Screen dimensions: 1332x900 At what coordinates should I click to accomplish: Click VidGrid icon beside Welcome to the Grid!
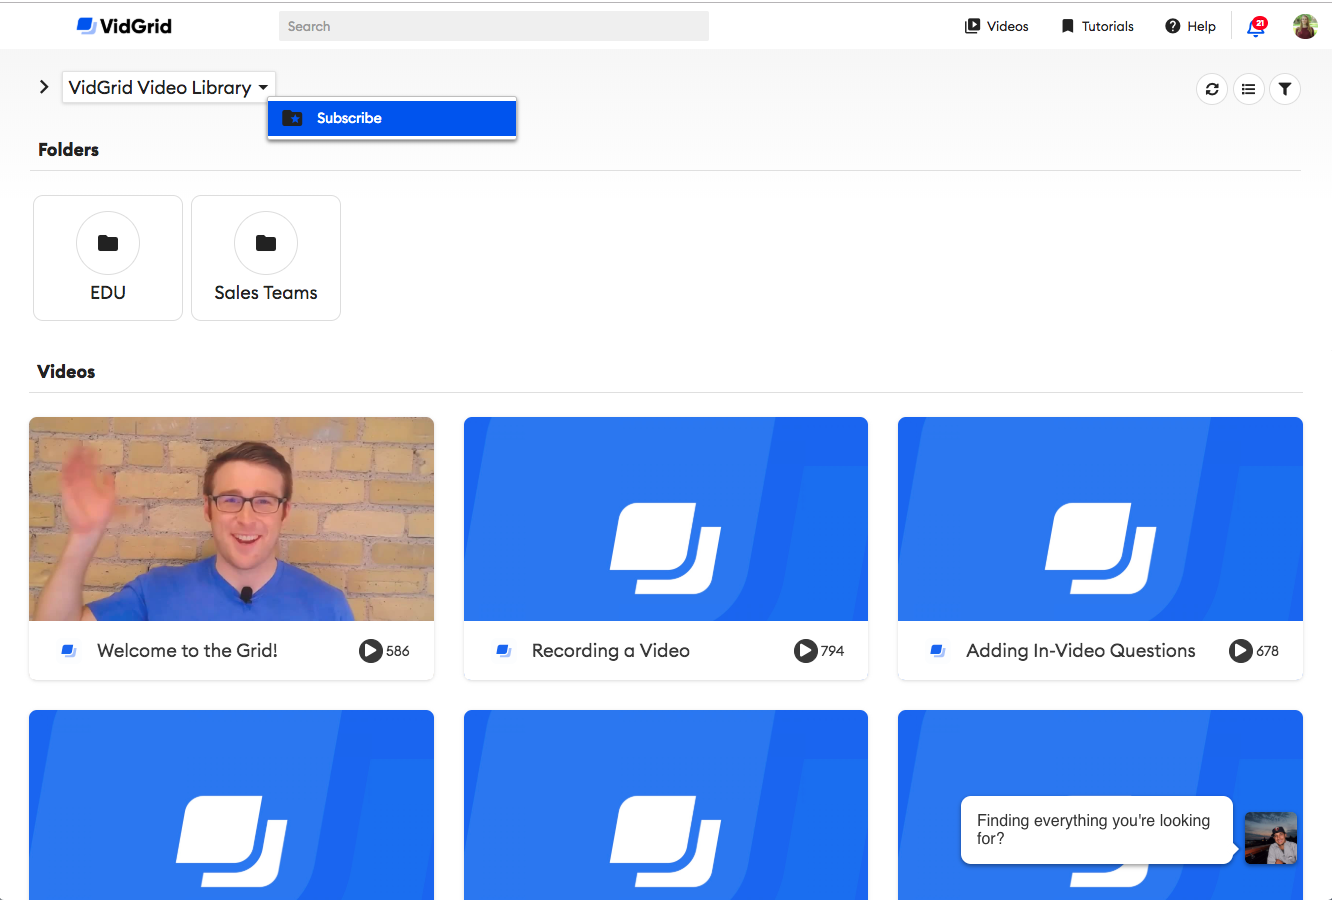point(69,651)
